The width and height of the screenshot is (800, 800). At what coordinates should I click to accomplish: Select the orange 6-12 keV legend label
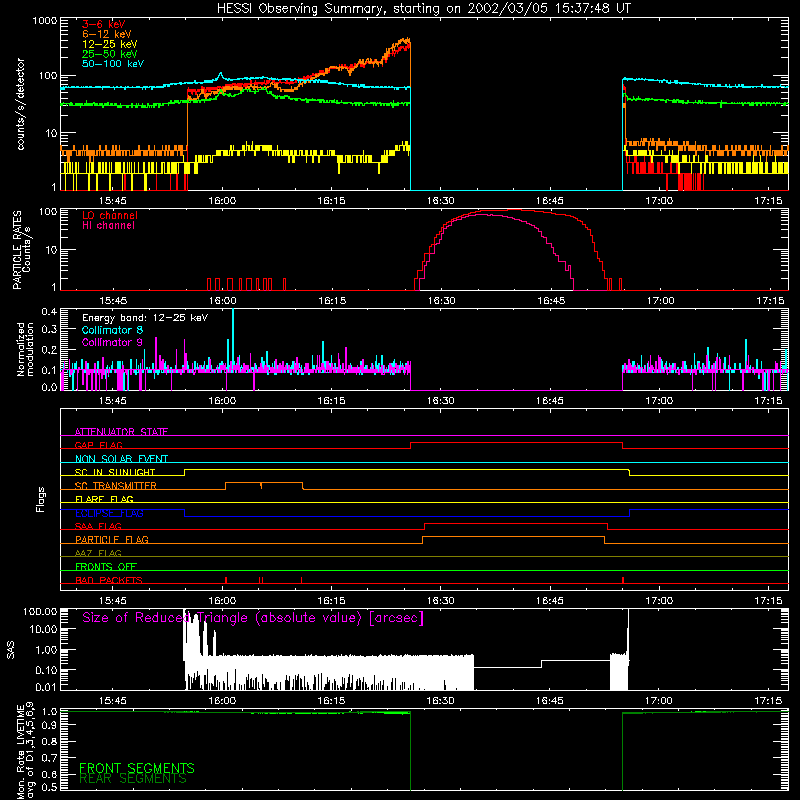[x=107, y=34]
